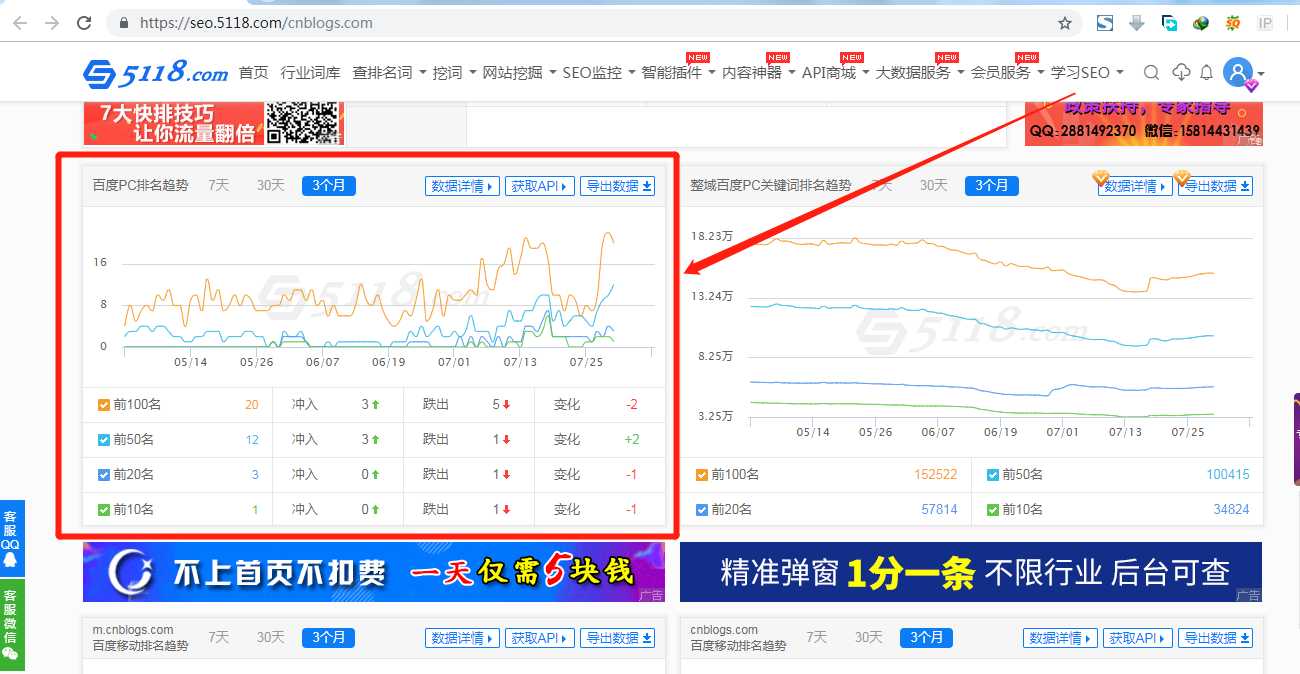Click 获取API in the 百度PC排名趋势 panel
The height and width of the screenshot is (674, 1300).
tap(540, 186)
